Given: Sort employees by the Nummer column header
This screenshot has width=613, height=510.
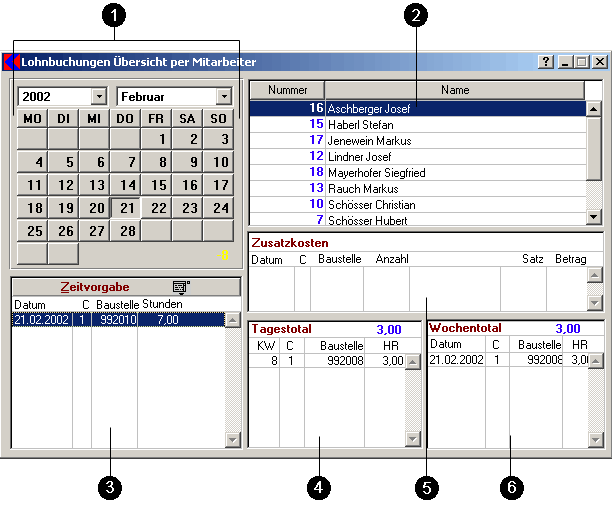Looking at the screenshot, I should pyautogui.click(x=287, y=90).
